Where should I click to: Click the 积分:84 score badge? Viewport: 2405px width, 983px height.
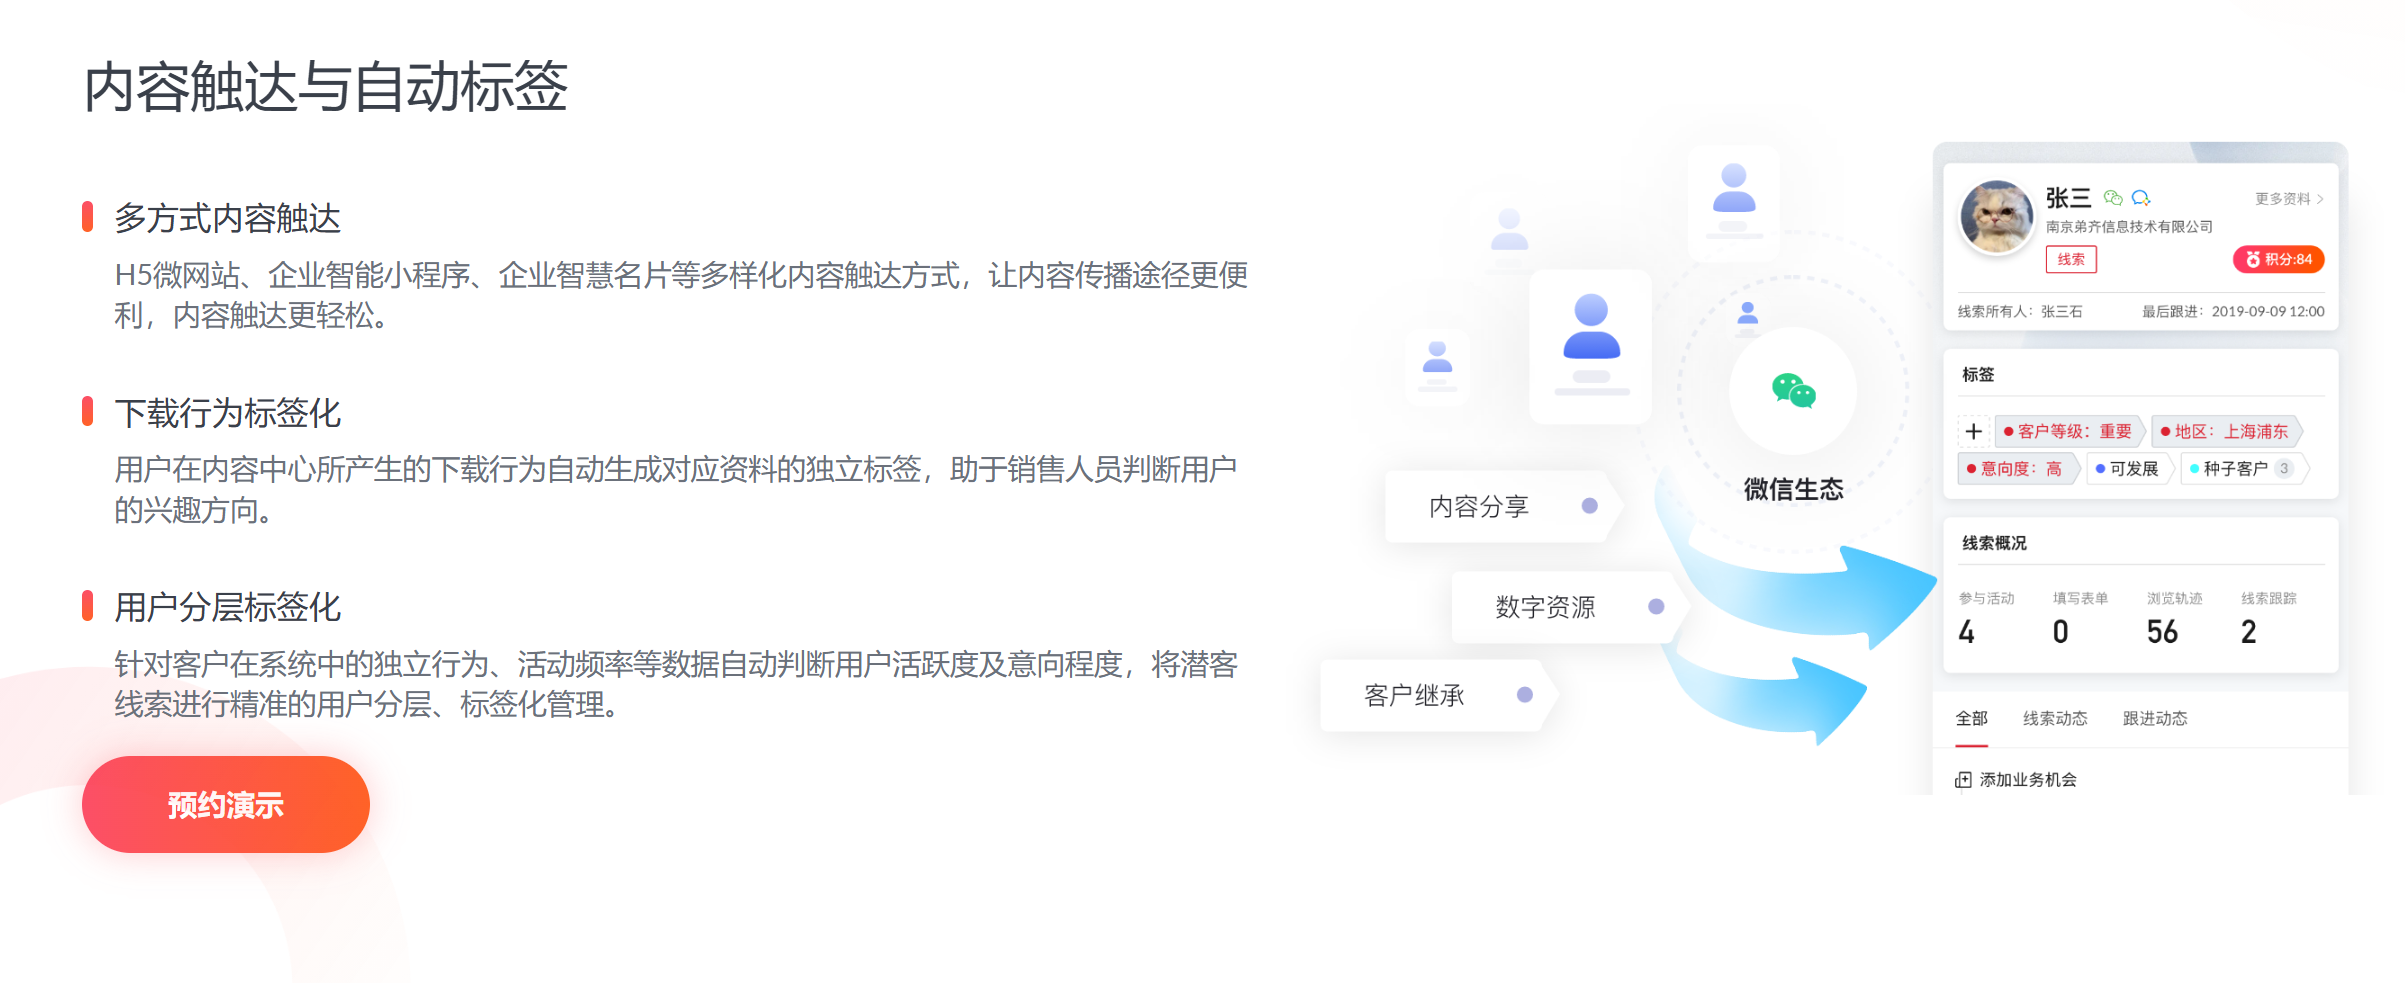[2279, 259]
